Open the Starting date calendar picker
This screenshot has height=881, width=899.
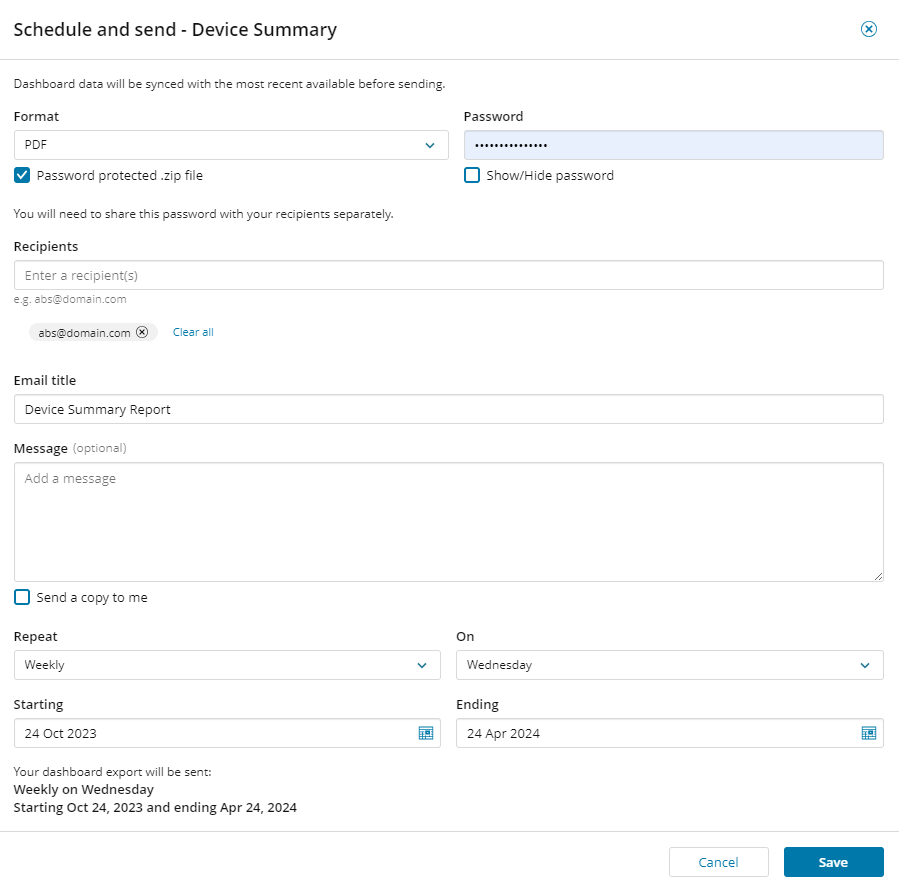425,733
